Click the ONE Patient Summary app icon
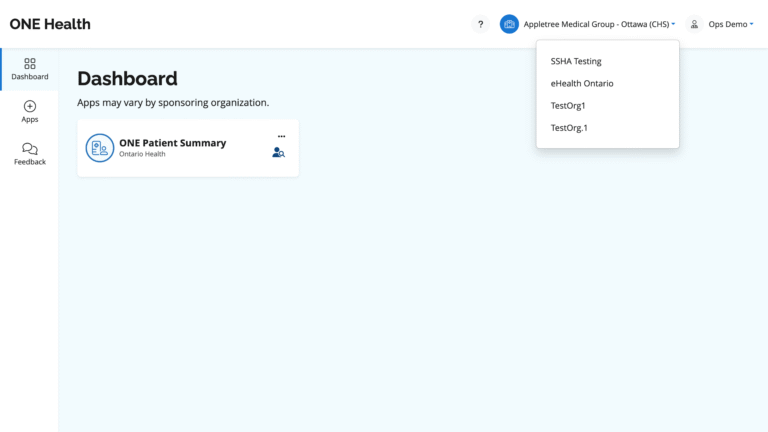 100,148
